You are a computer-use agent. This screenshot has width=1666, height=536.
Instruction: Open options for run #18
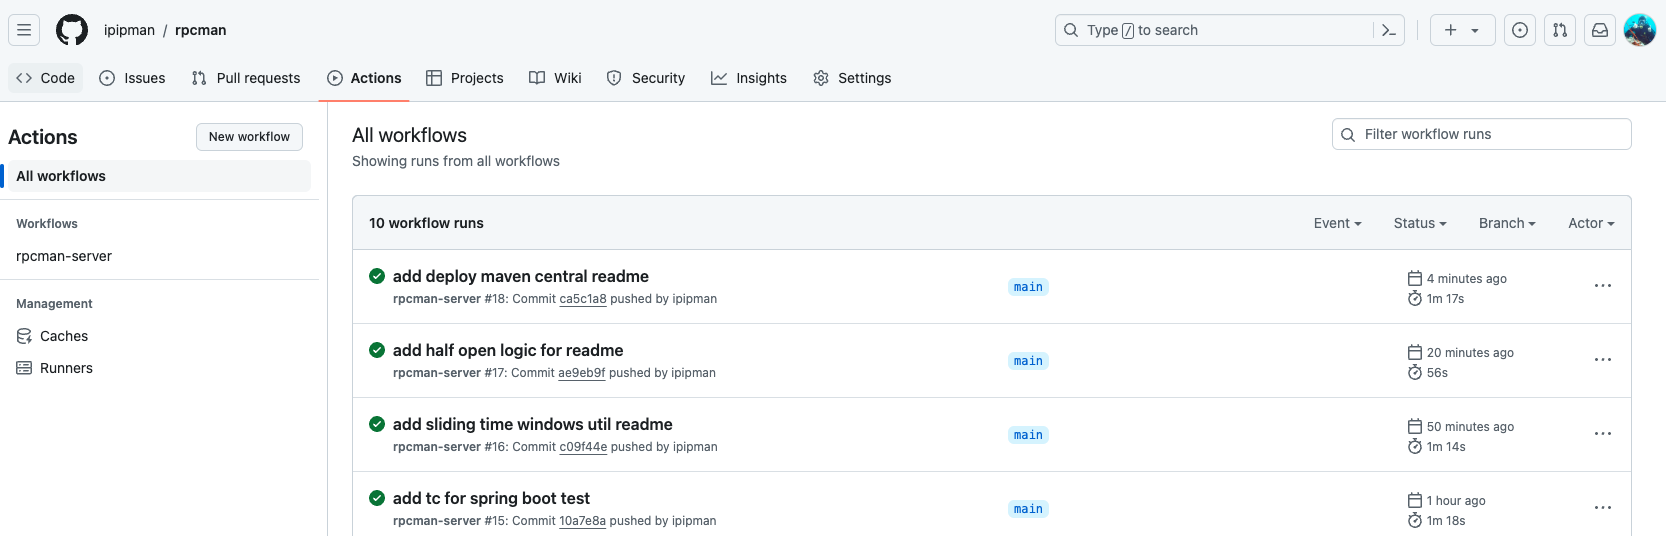[x=1603, y=286]
